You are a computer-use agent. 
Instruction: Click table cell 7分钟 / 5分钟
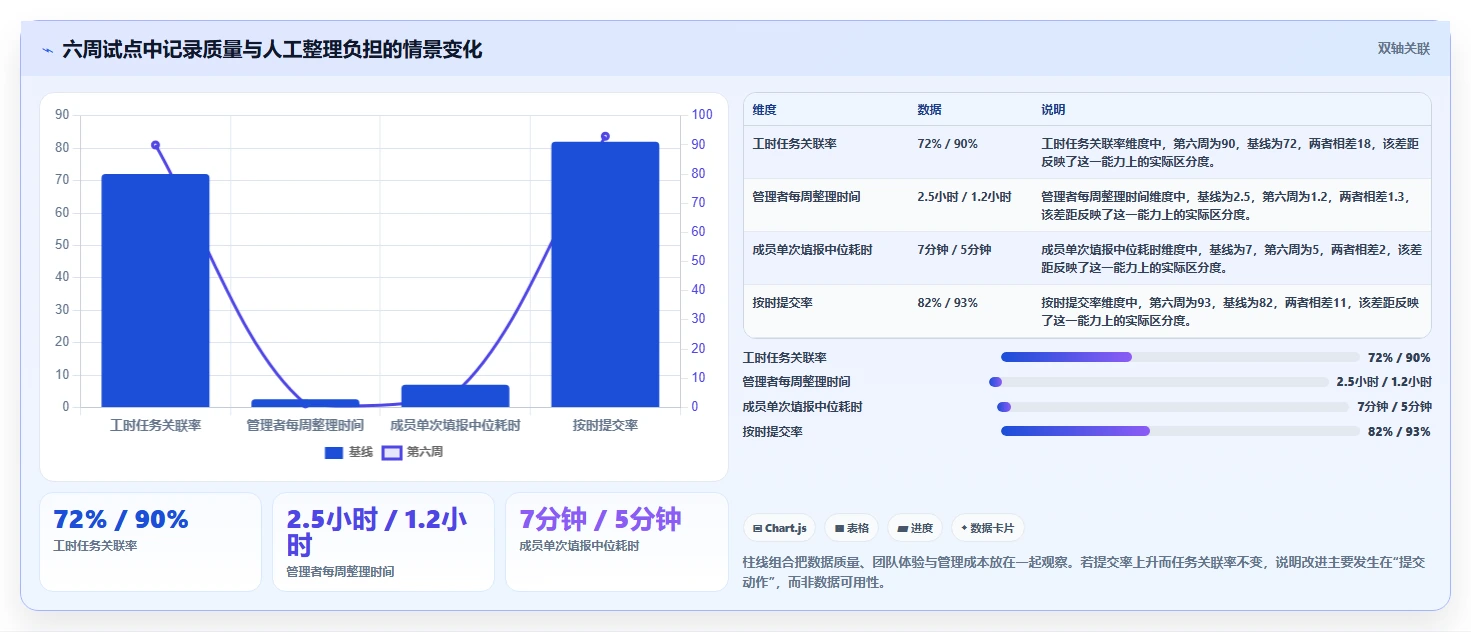(954, 250)
